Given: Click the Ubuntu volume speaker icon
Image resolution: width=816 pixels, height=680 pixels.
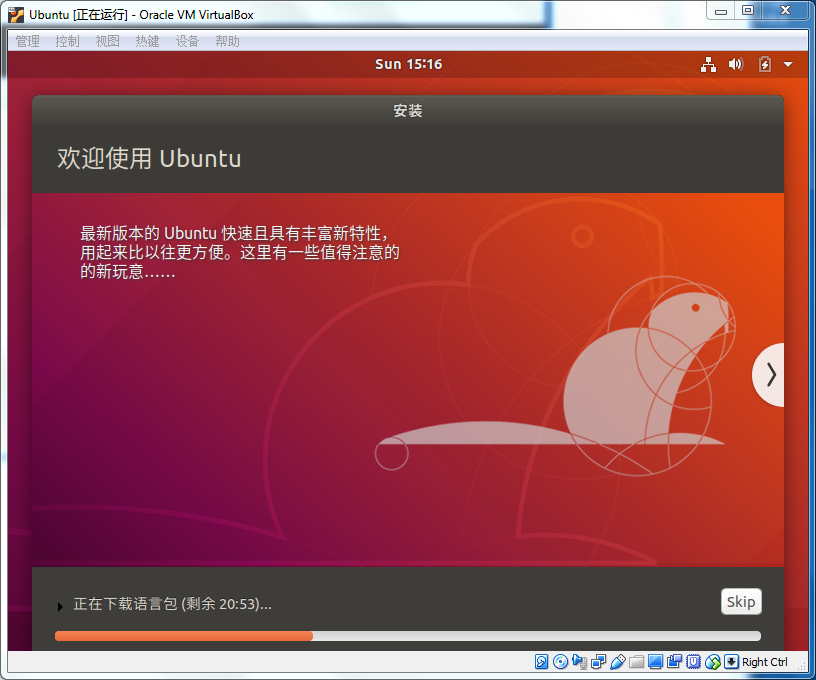Looking at the screenshot, I should (x=736, y=65).
